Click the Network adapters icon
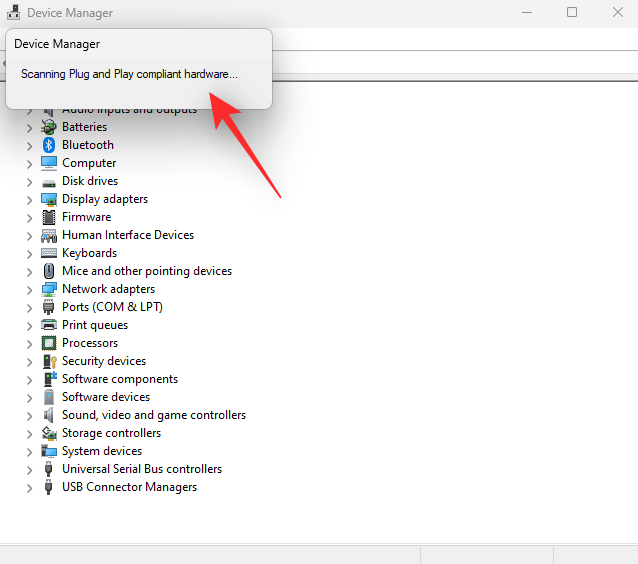 coord(49,289)
